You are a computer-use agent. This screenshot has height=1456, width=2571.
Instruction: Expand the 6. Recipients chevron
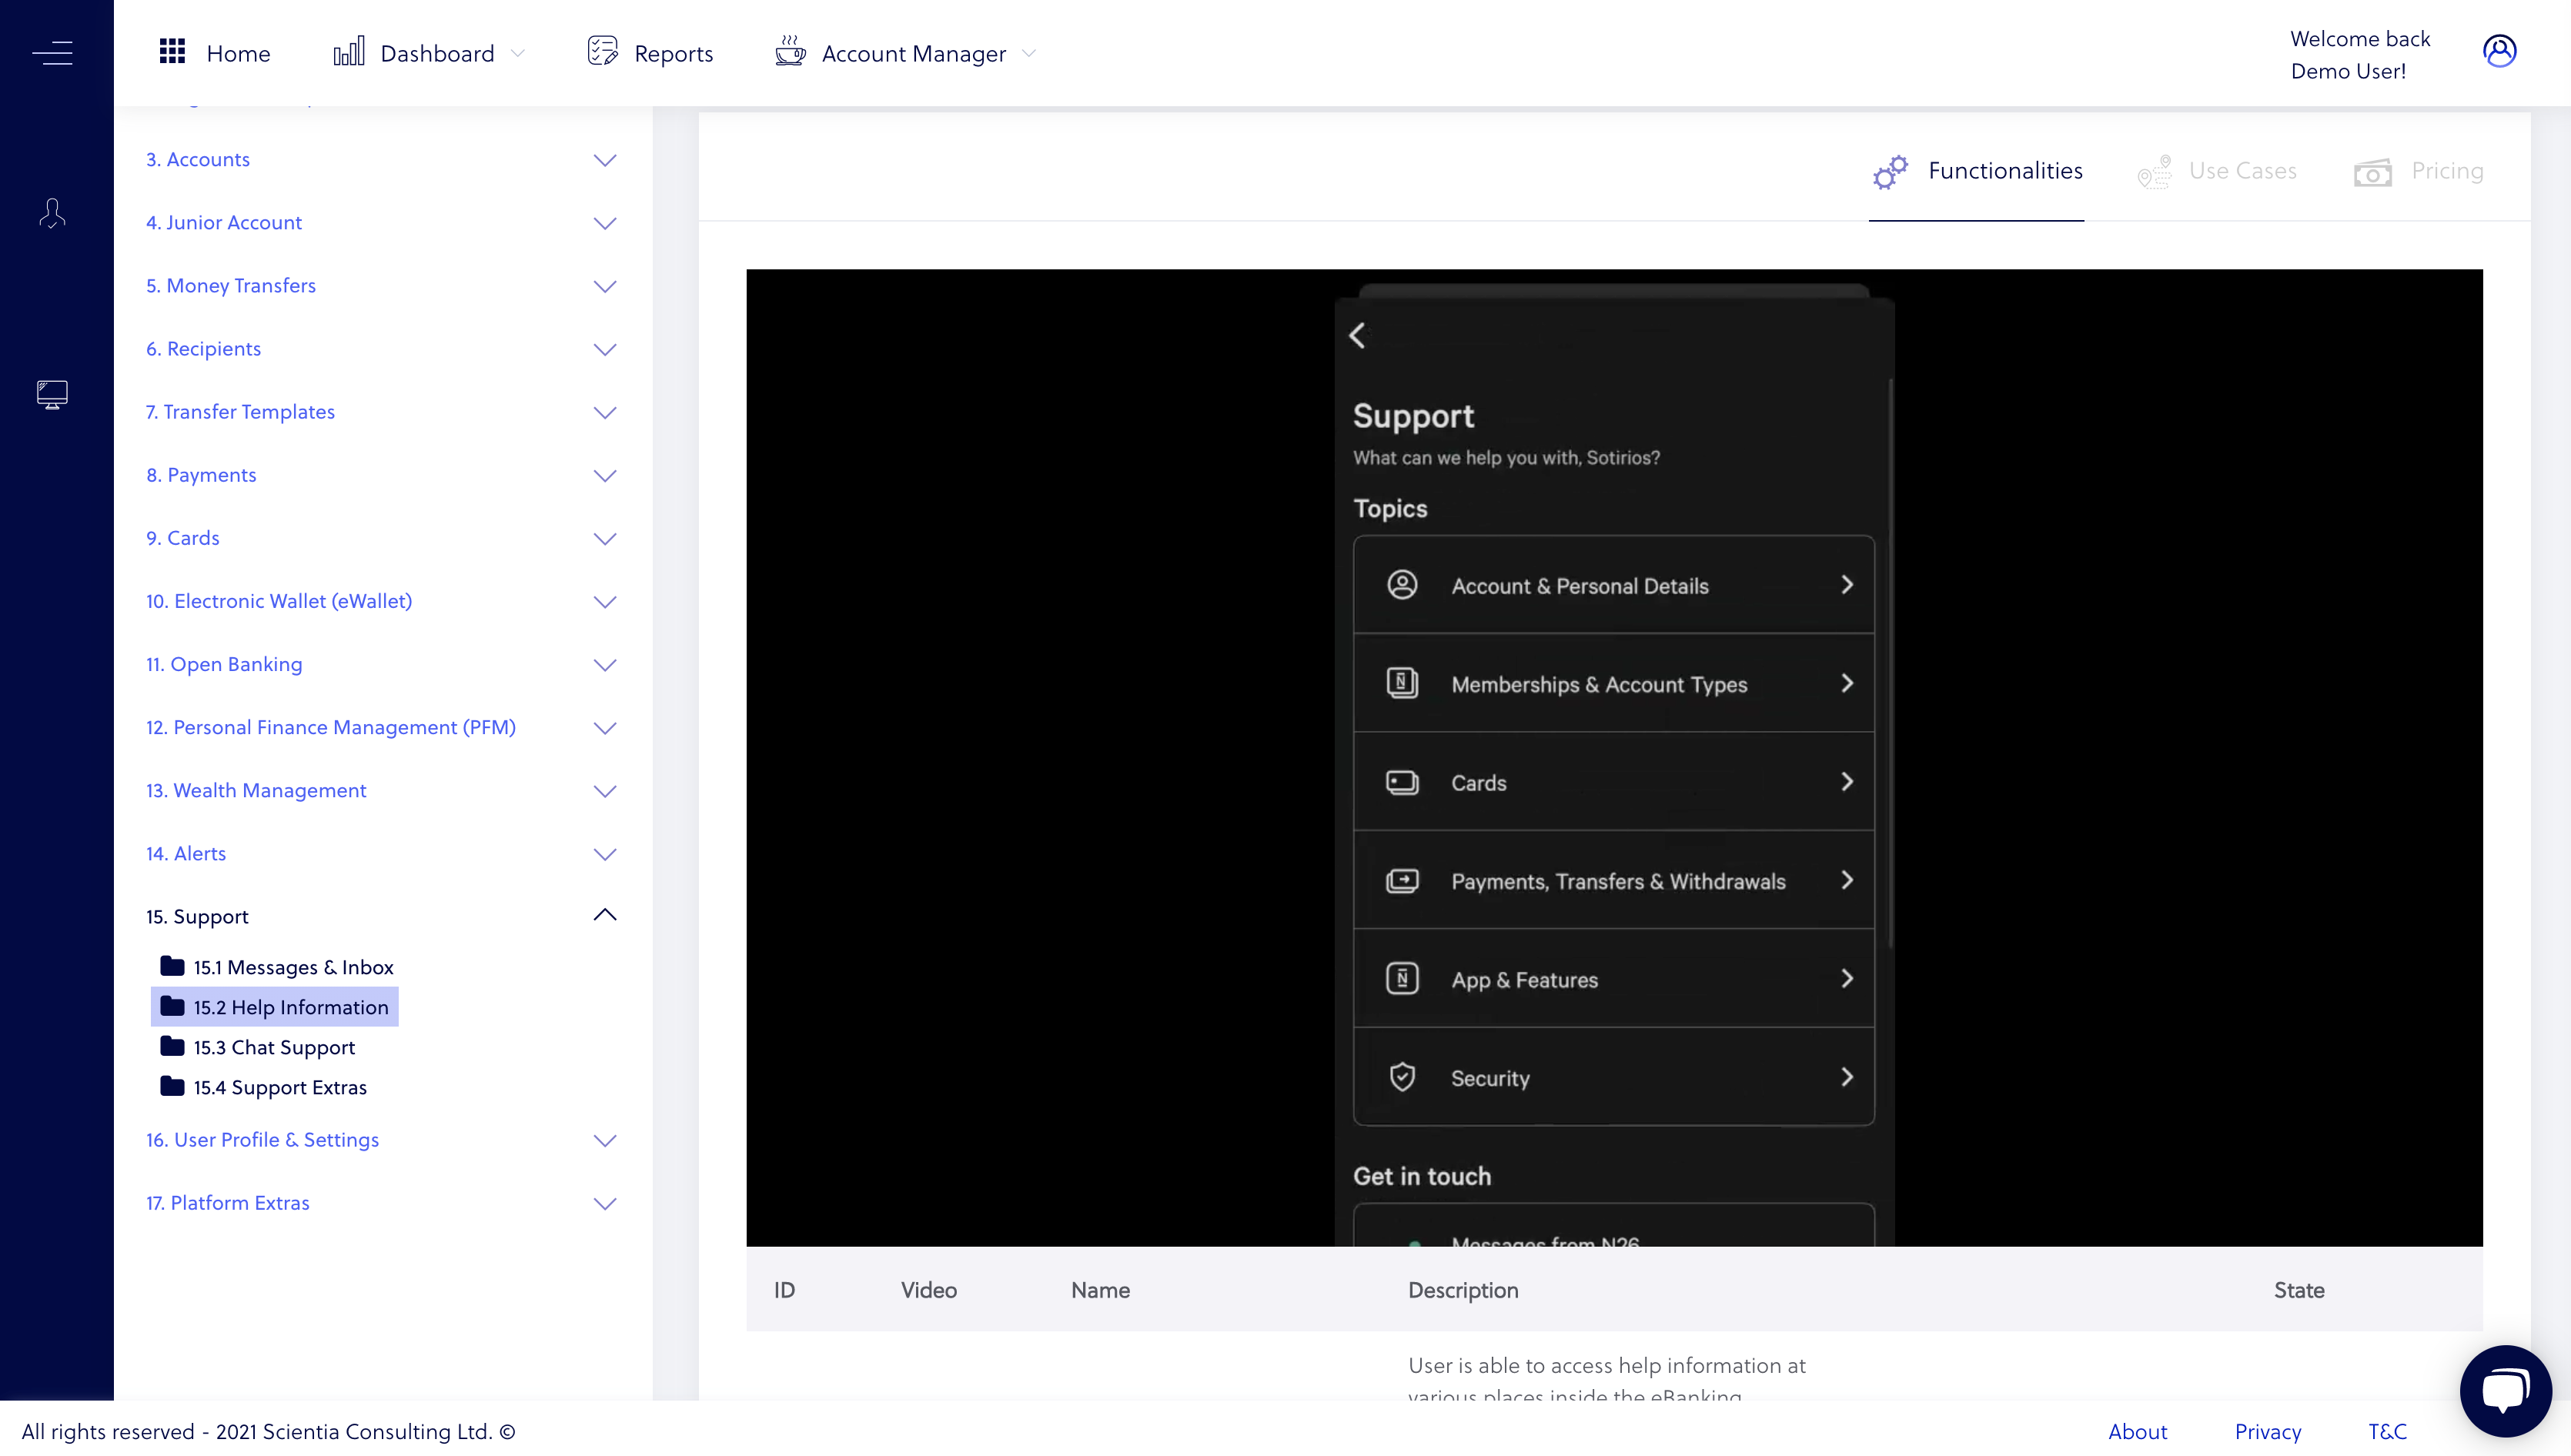point(604,349)
